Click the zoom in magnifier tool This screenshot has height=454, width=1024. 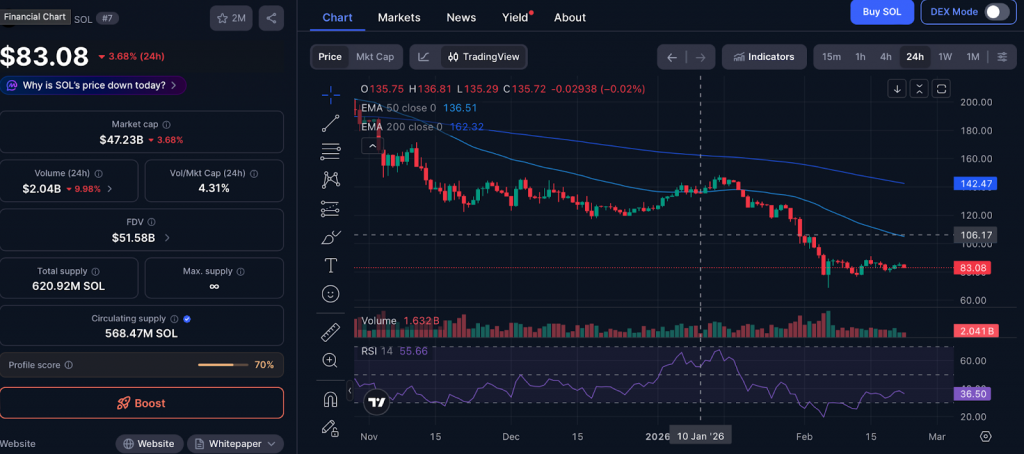click(331, 360)
